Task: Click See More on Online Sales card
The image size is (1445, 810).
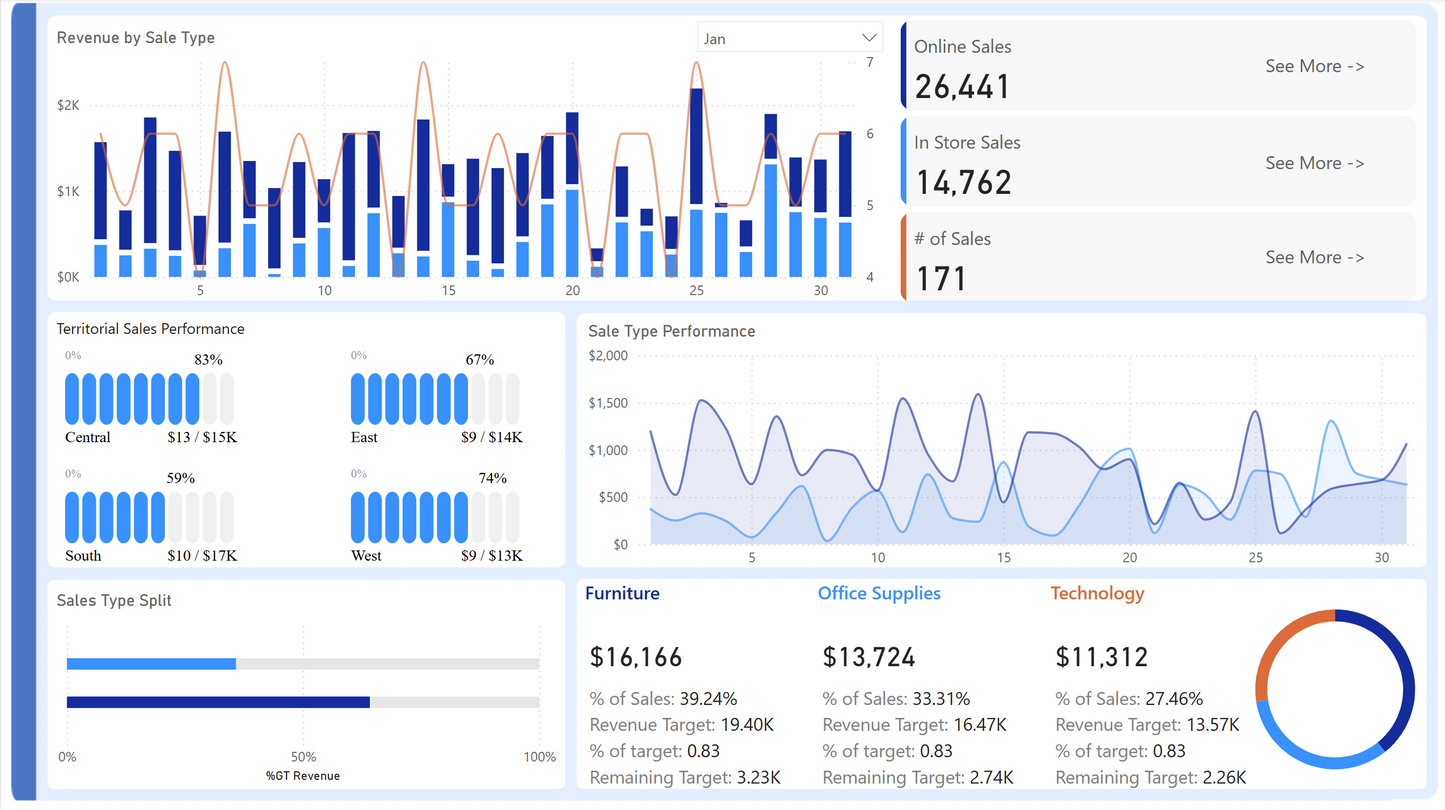Action: coord(1315,66)
